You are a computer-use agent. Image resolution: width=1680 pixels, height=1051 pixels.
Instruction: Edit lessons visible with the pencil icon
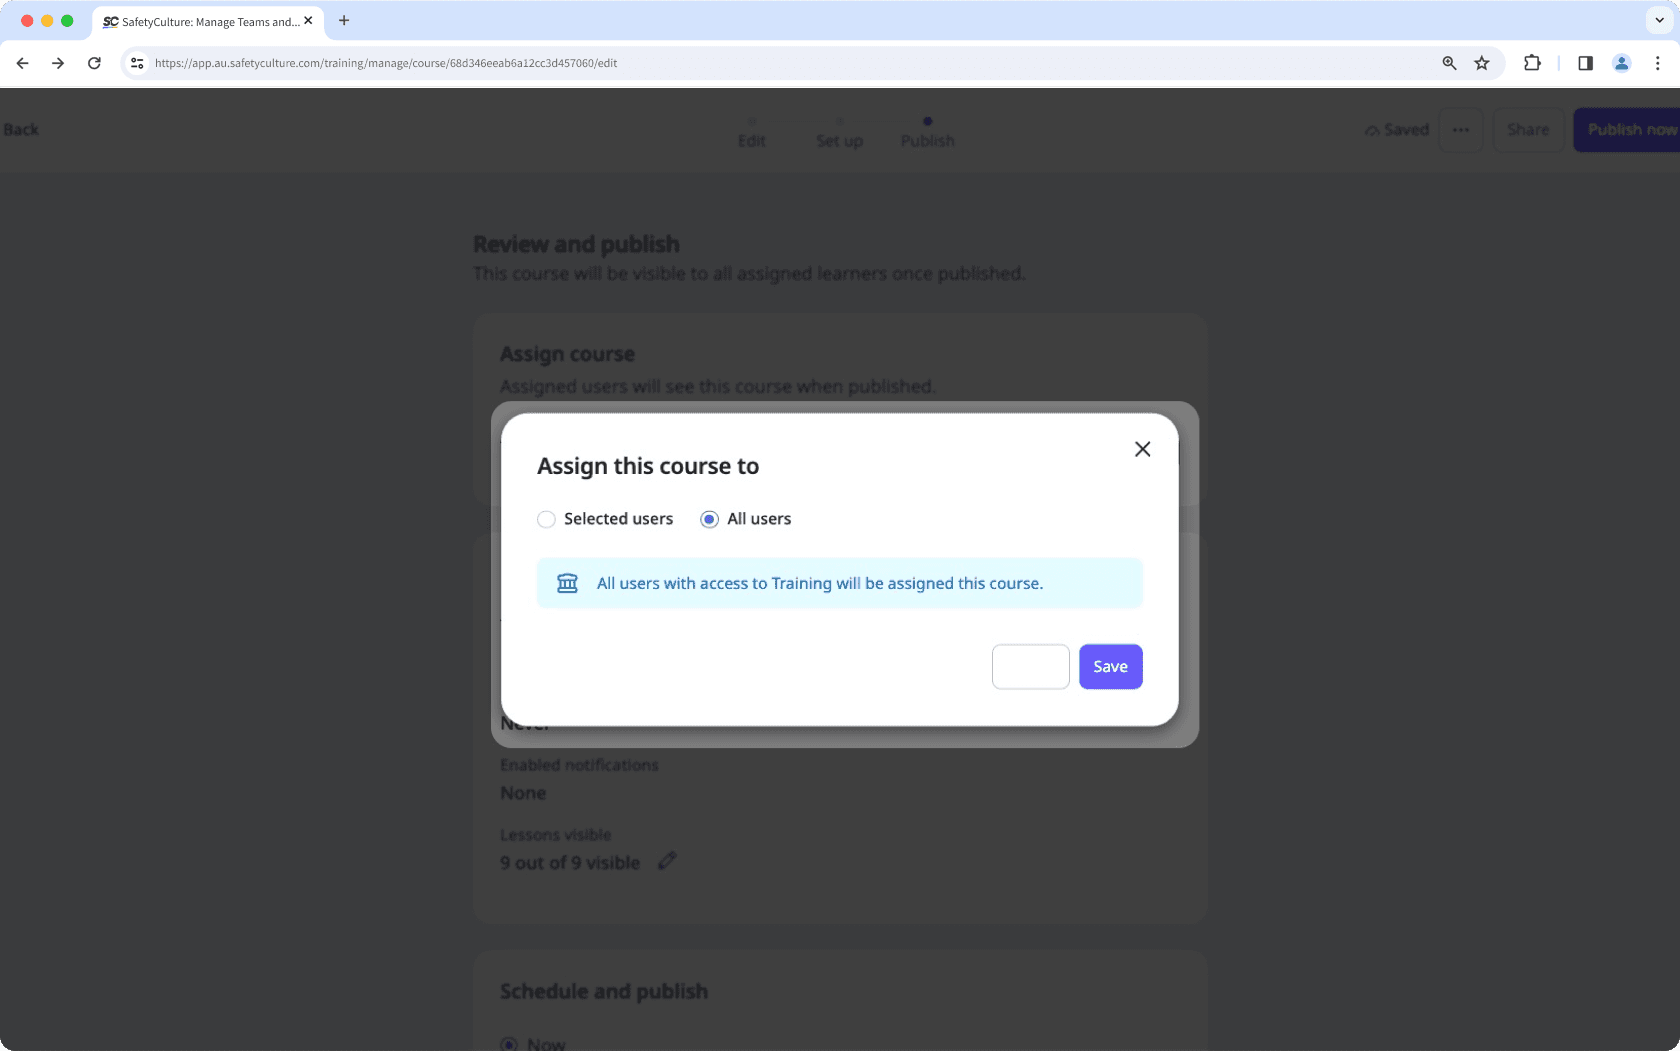(x=667, y=861)
